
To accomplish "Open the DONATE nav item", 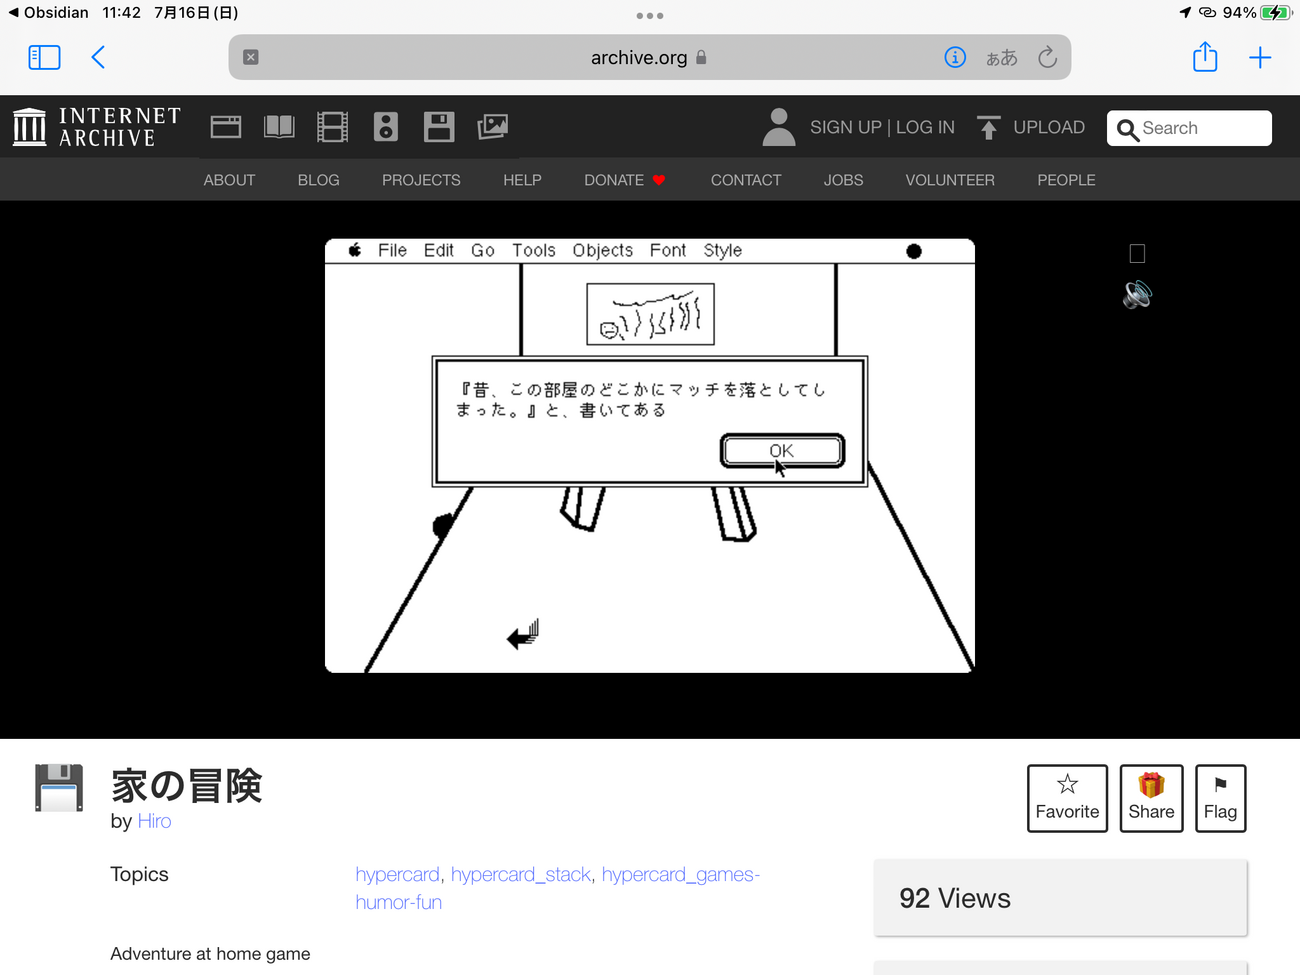I will (x=624, y=180).
